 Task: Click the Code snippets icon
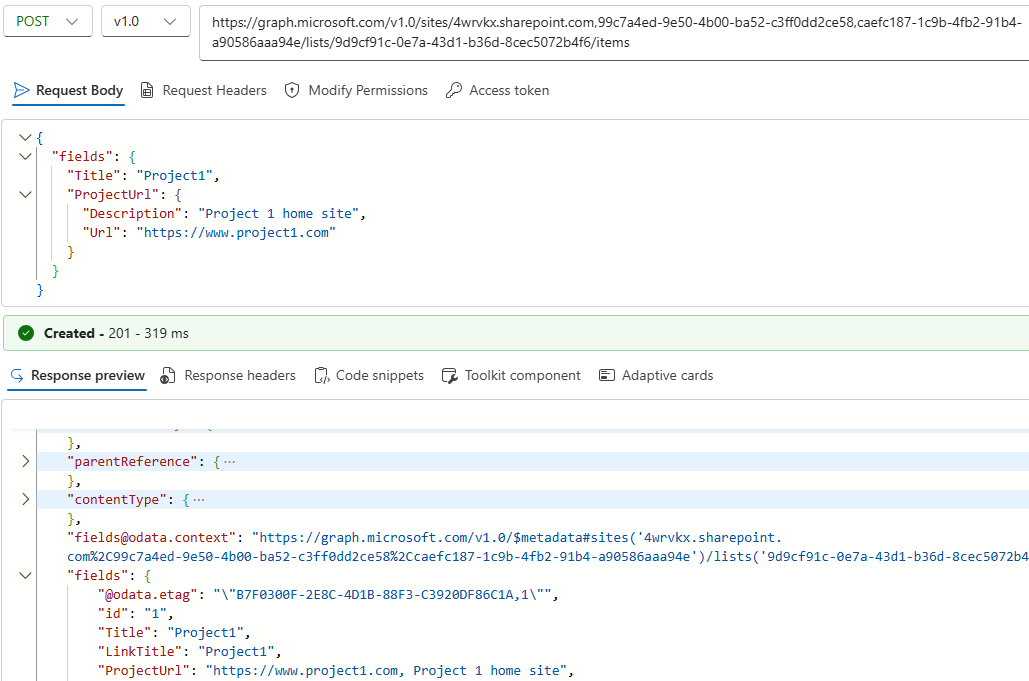(x=322, y=376)
